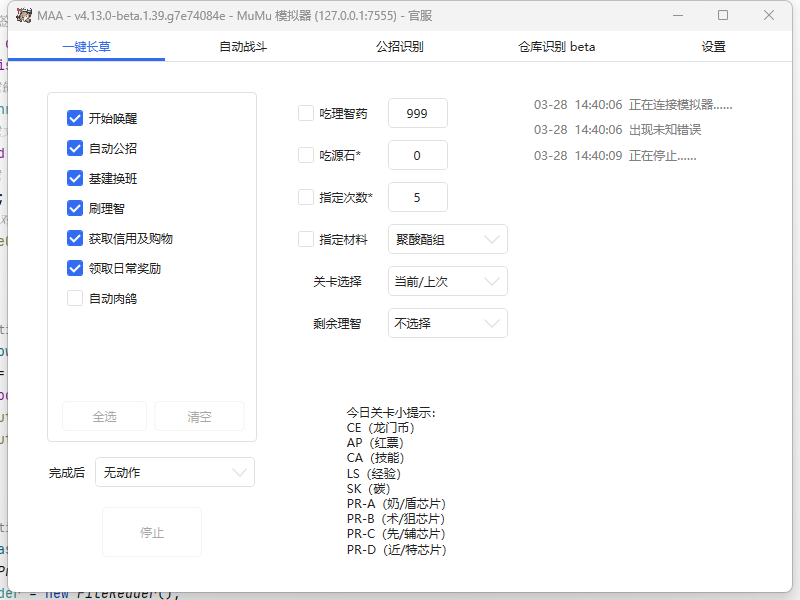Click the 全选 button
800x600 pixels.
(104, 416)
